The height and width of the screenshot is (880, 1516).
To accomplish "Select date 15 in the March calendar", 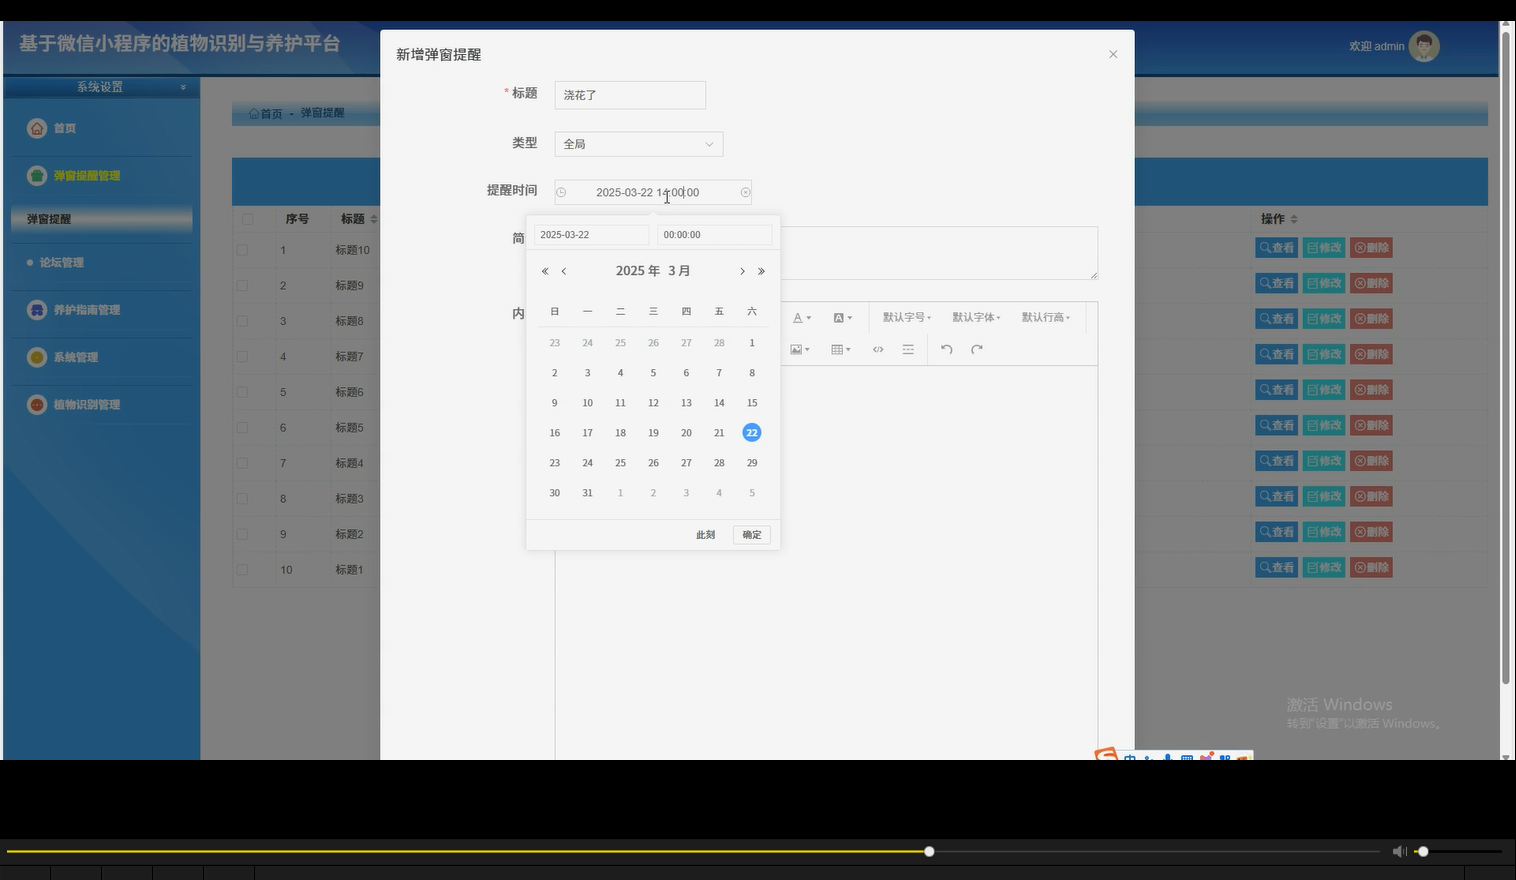I will point(751,402).
